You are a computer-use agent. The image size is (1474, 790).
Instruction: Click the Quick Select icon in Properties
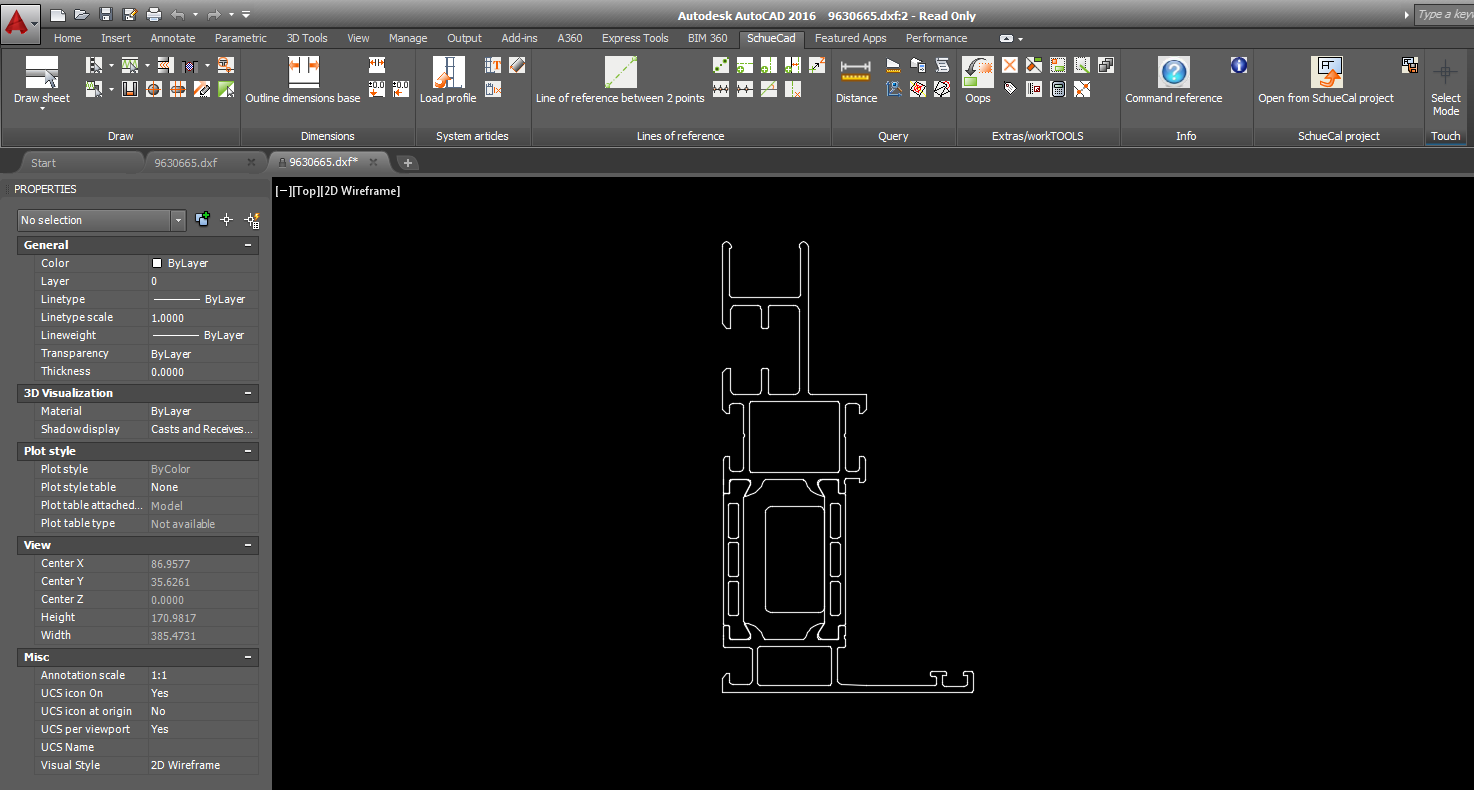[253, 220]
